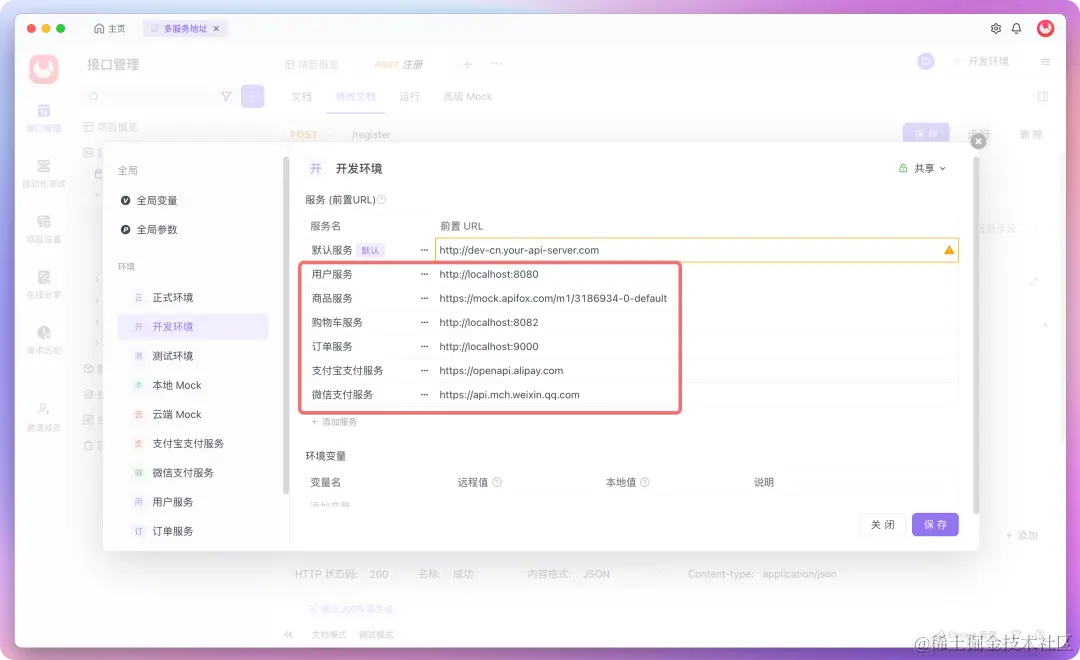This screenshot has width=1080, height=660.
Task: Open the user avatar menu
Action: point(1046,28)
